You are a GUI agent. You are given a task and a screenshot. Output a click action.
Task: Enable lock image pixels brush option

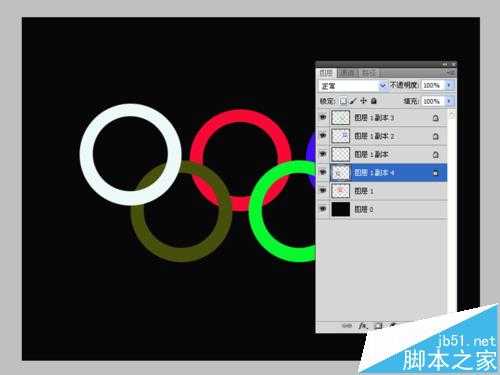tap(353, 101)
